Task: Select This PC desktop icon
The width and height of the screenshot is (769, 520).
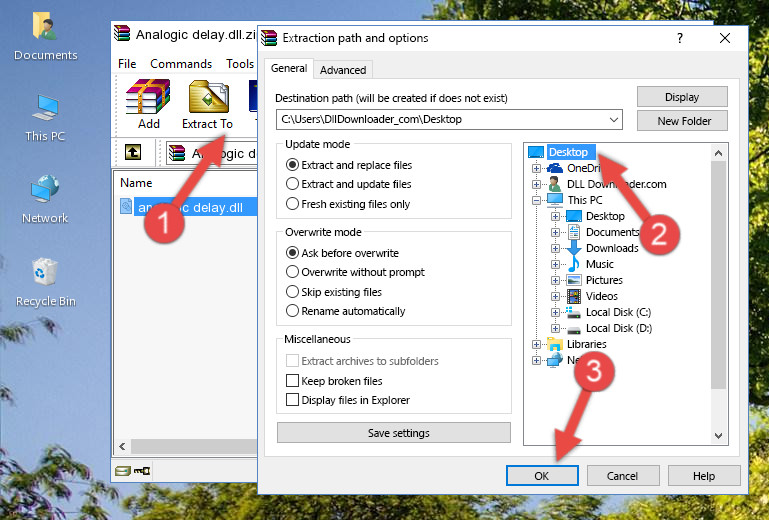Action: point(45,118)
